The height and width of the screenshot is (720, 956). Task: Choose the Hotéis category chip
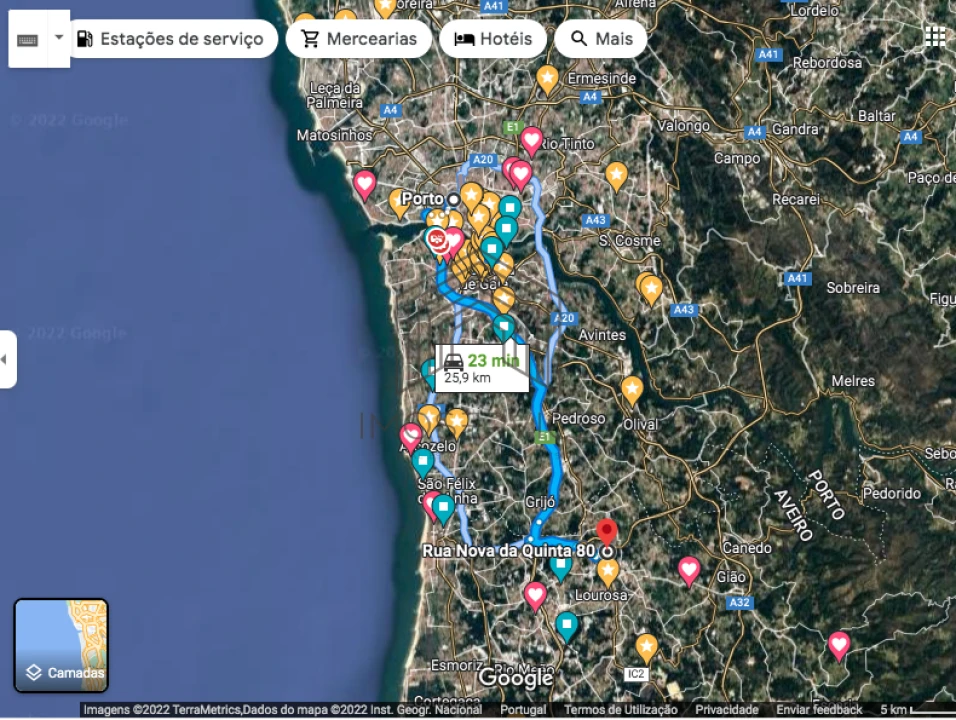tap(493, 39)
